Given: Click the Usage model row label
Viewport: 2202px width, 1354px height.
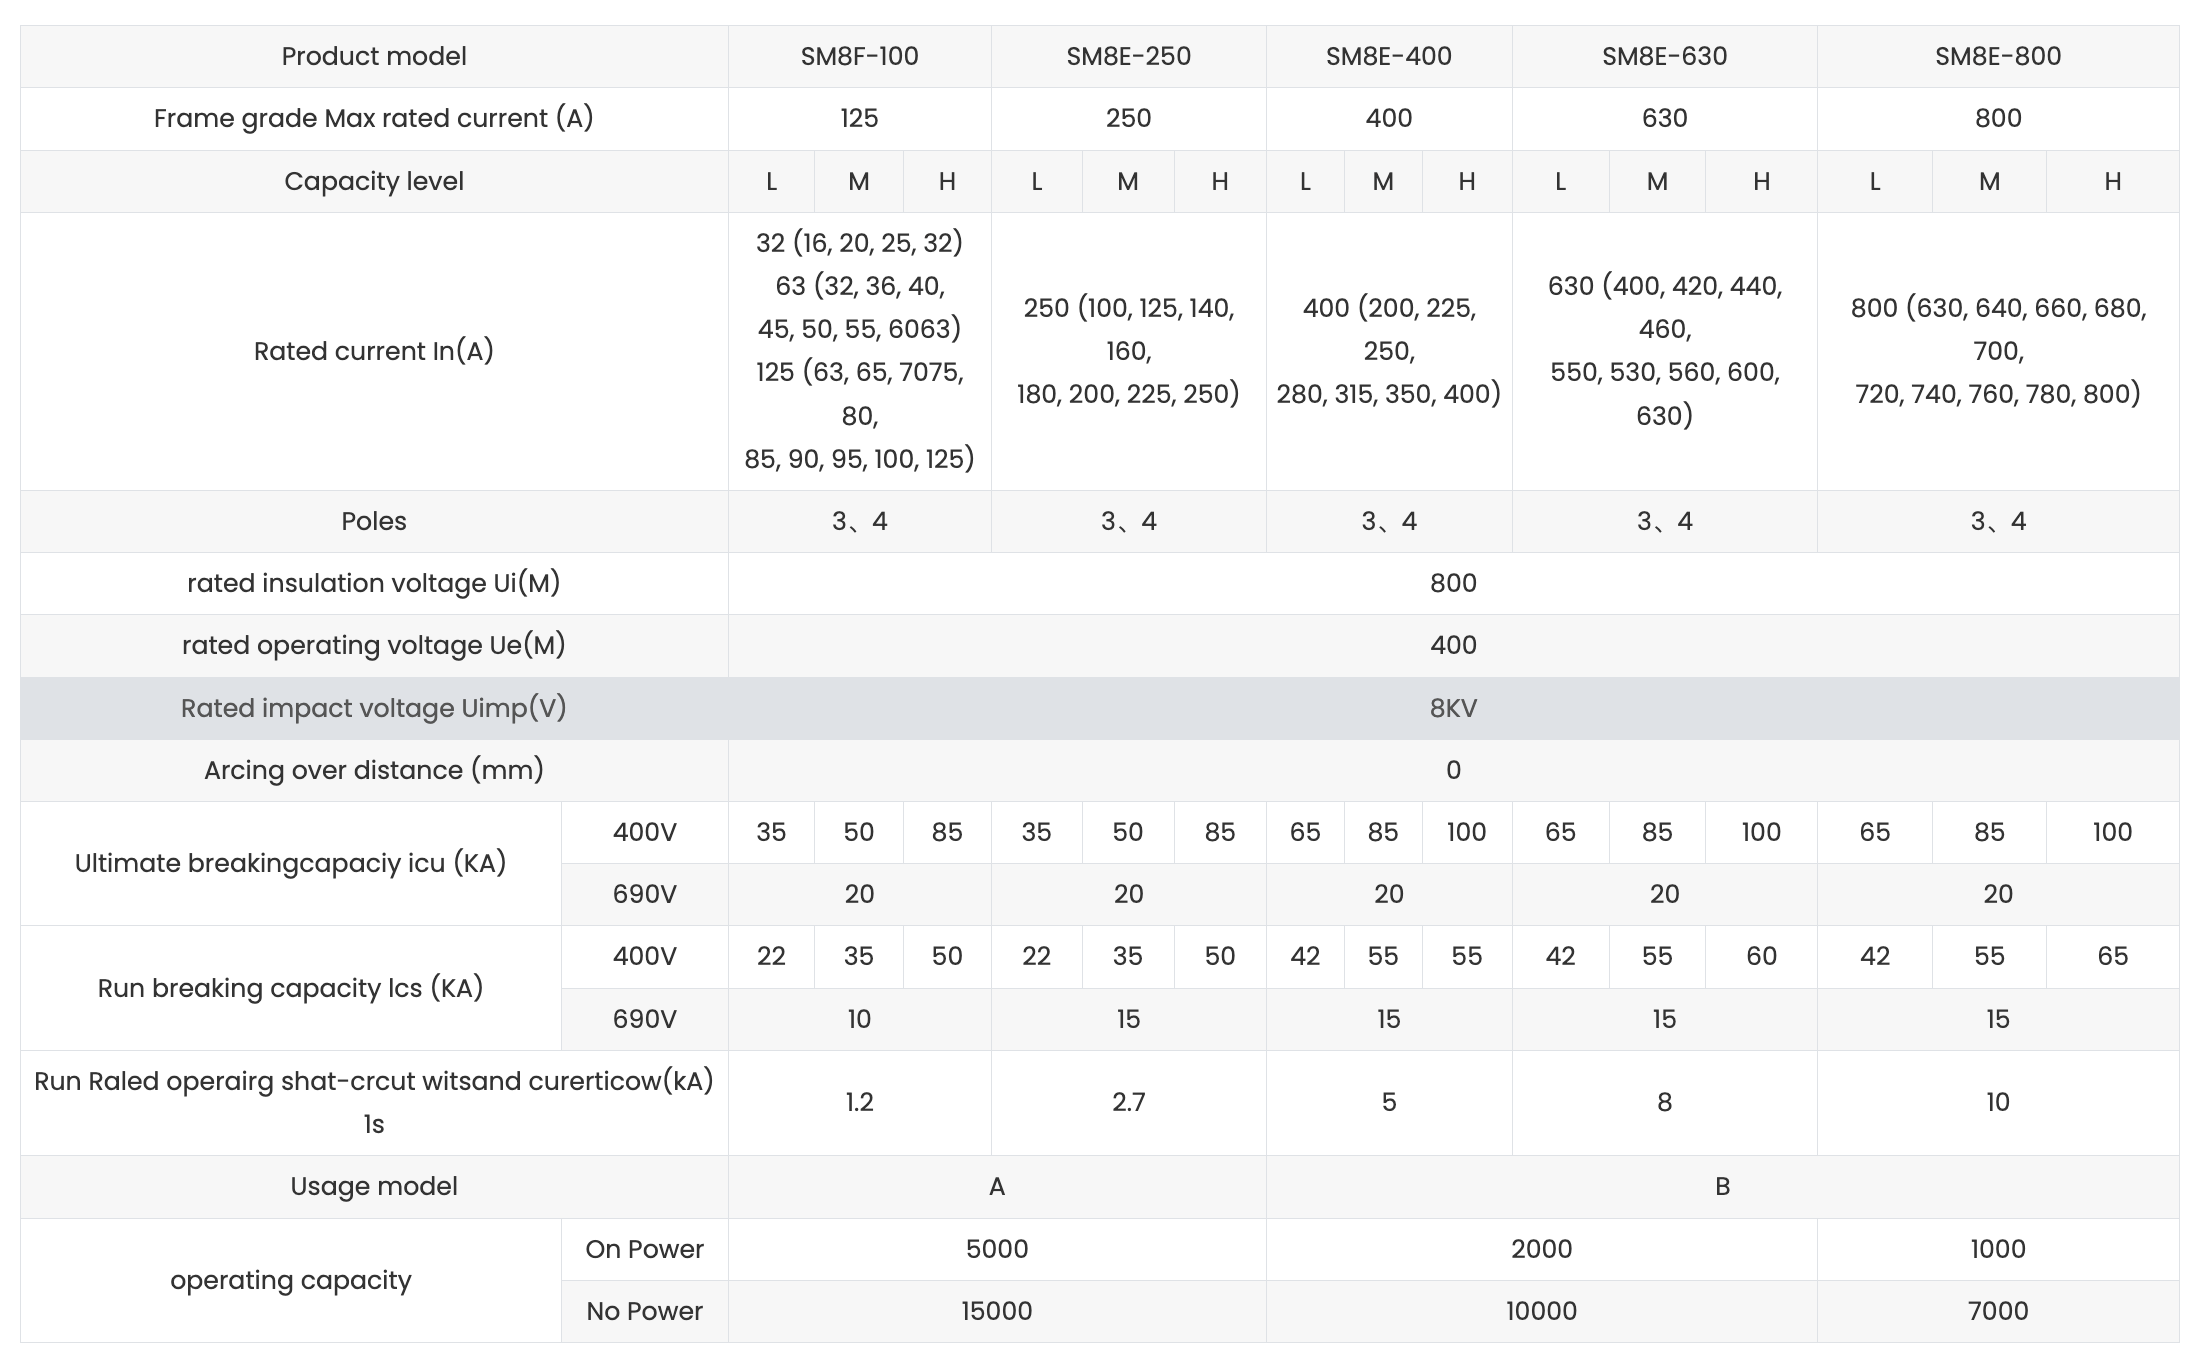Looking at the screenshot, I should pos(374,1186).
